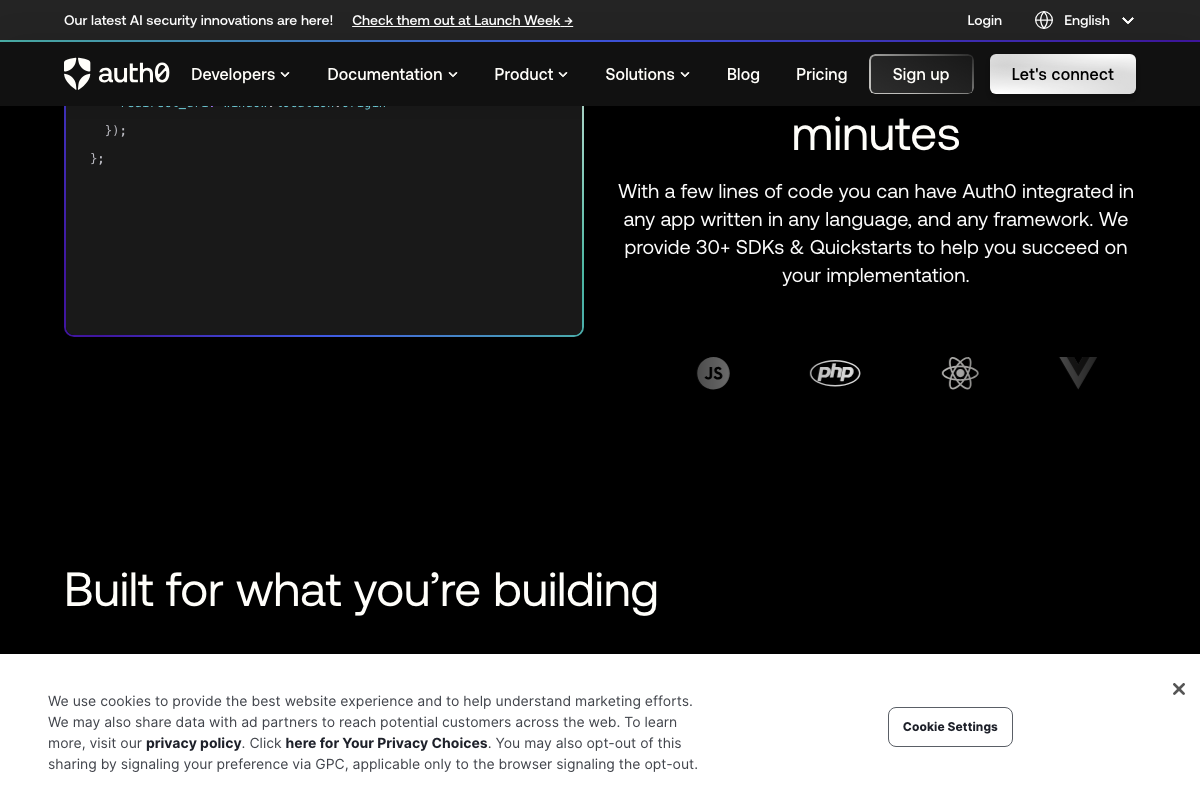Expand the Product dropdown menu
The image size is (1200, 800).
pos(531,74)
